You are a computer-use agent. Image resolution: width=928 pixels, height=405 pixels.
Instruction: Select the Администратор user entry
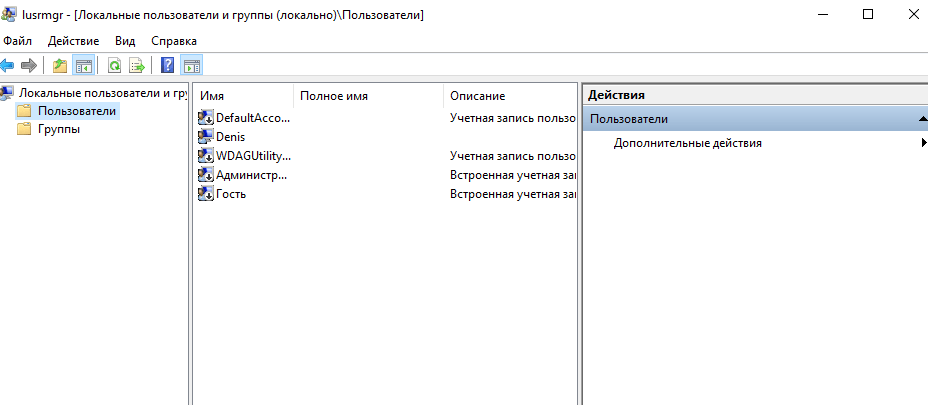tap(251, 175)
